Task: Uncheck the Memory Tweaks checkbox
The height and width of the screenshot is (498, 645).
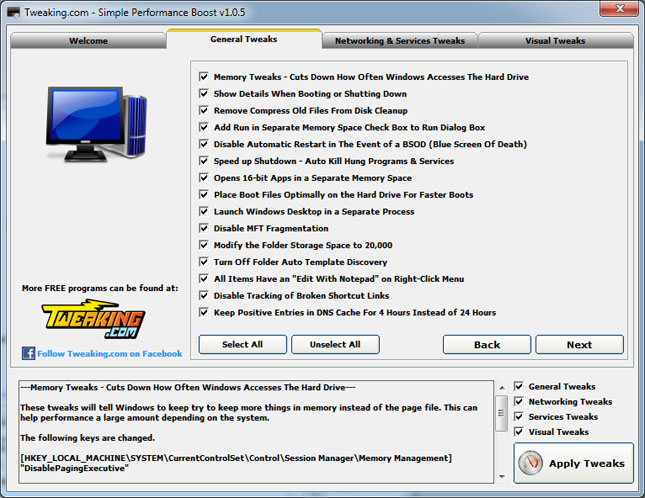Action: click(204, 77)
